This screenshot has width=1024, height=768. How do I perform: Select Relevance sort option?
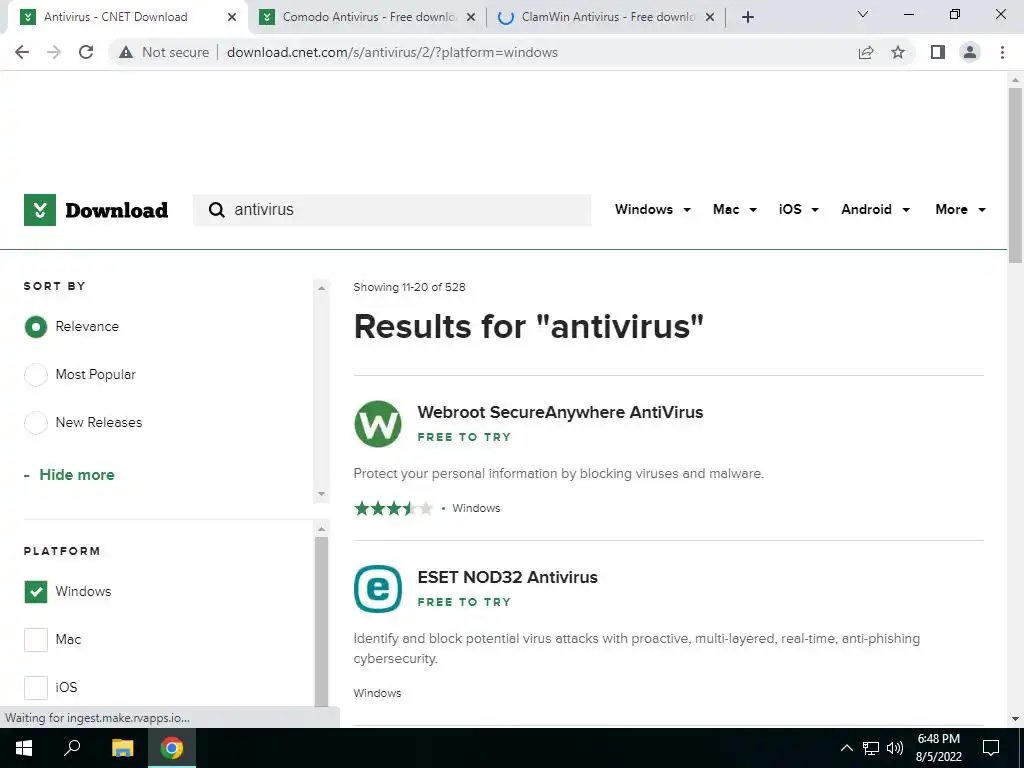click(x=36, y=327)
